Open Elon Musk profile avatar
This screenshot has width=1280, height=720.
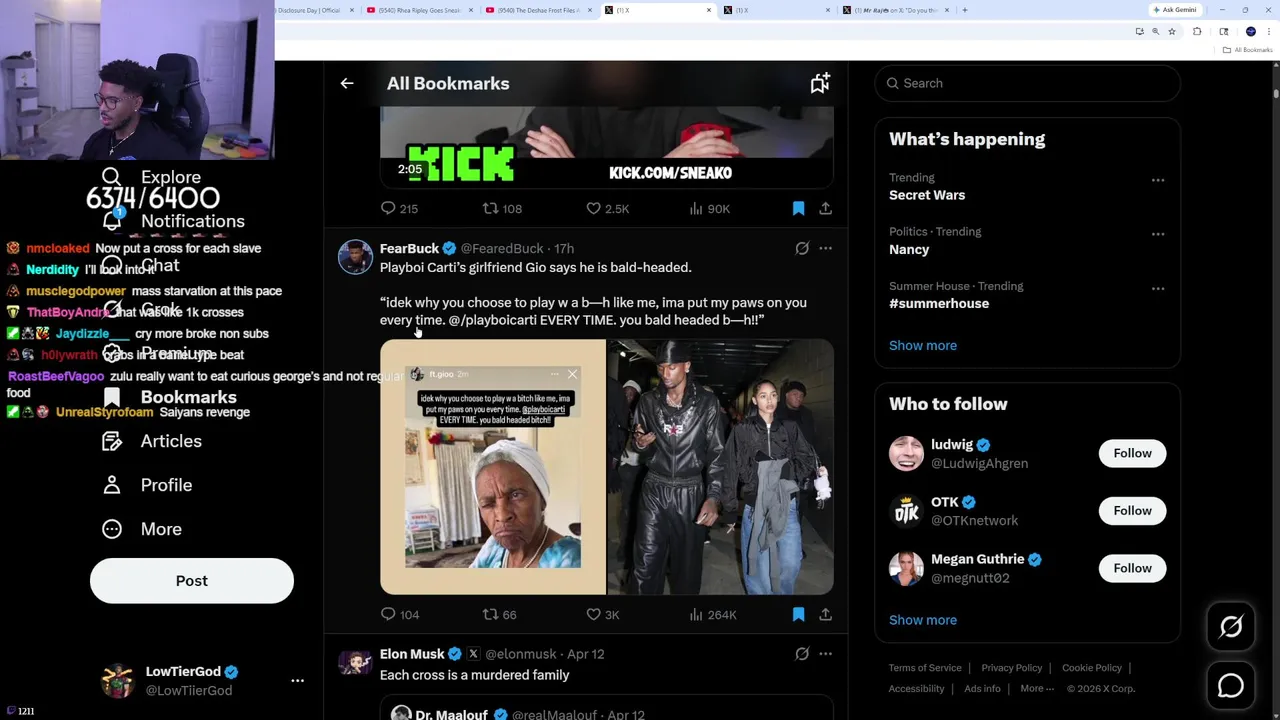click(x=355, y=663)
